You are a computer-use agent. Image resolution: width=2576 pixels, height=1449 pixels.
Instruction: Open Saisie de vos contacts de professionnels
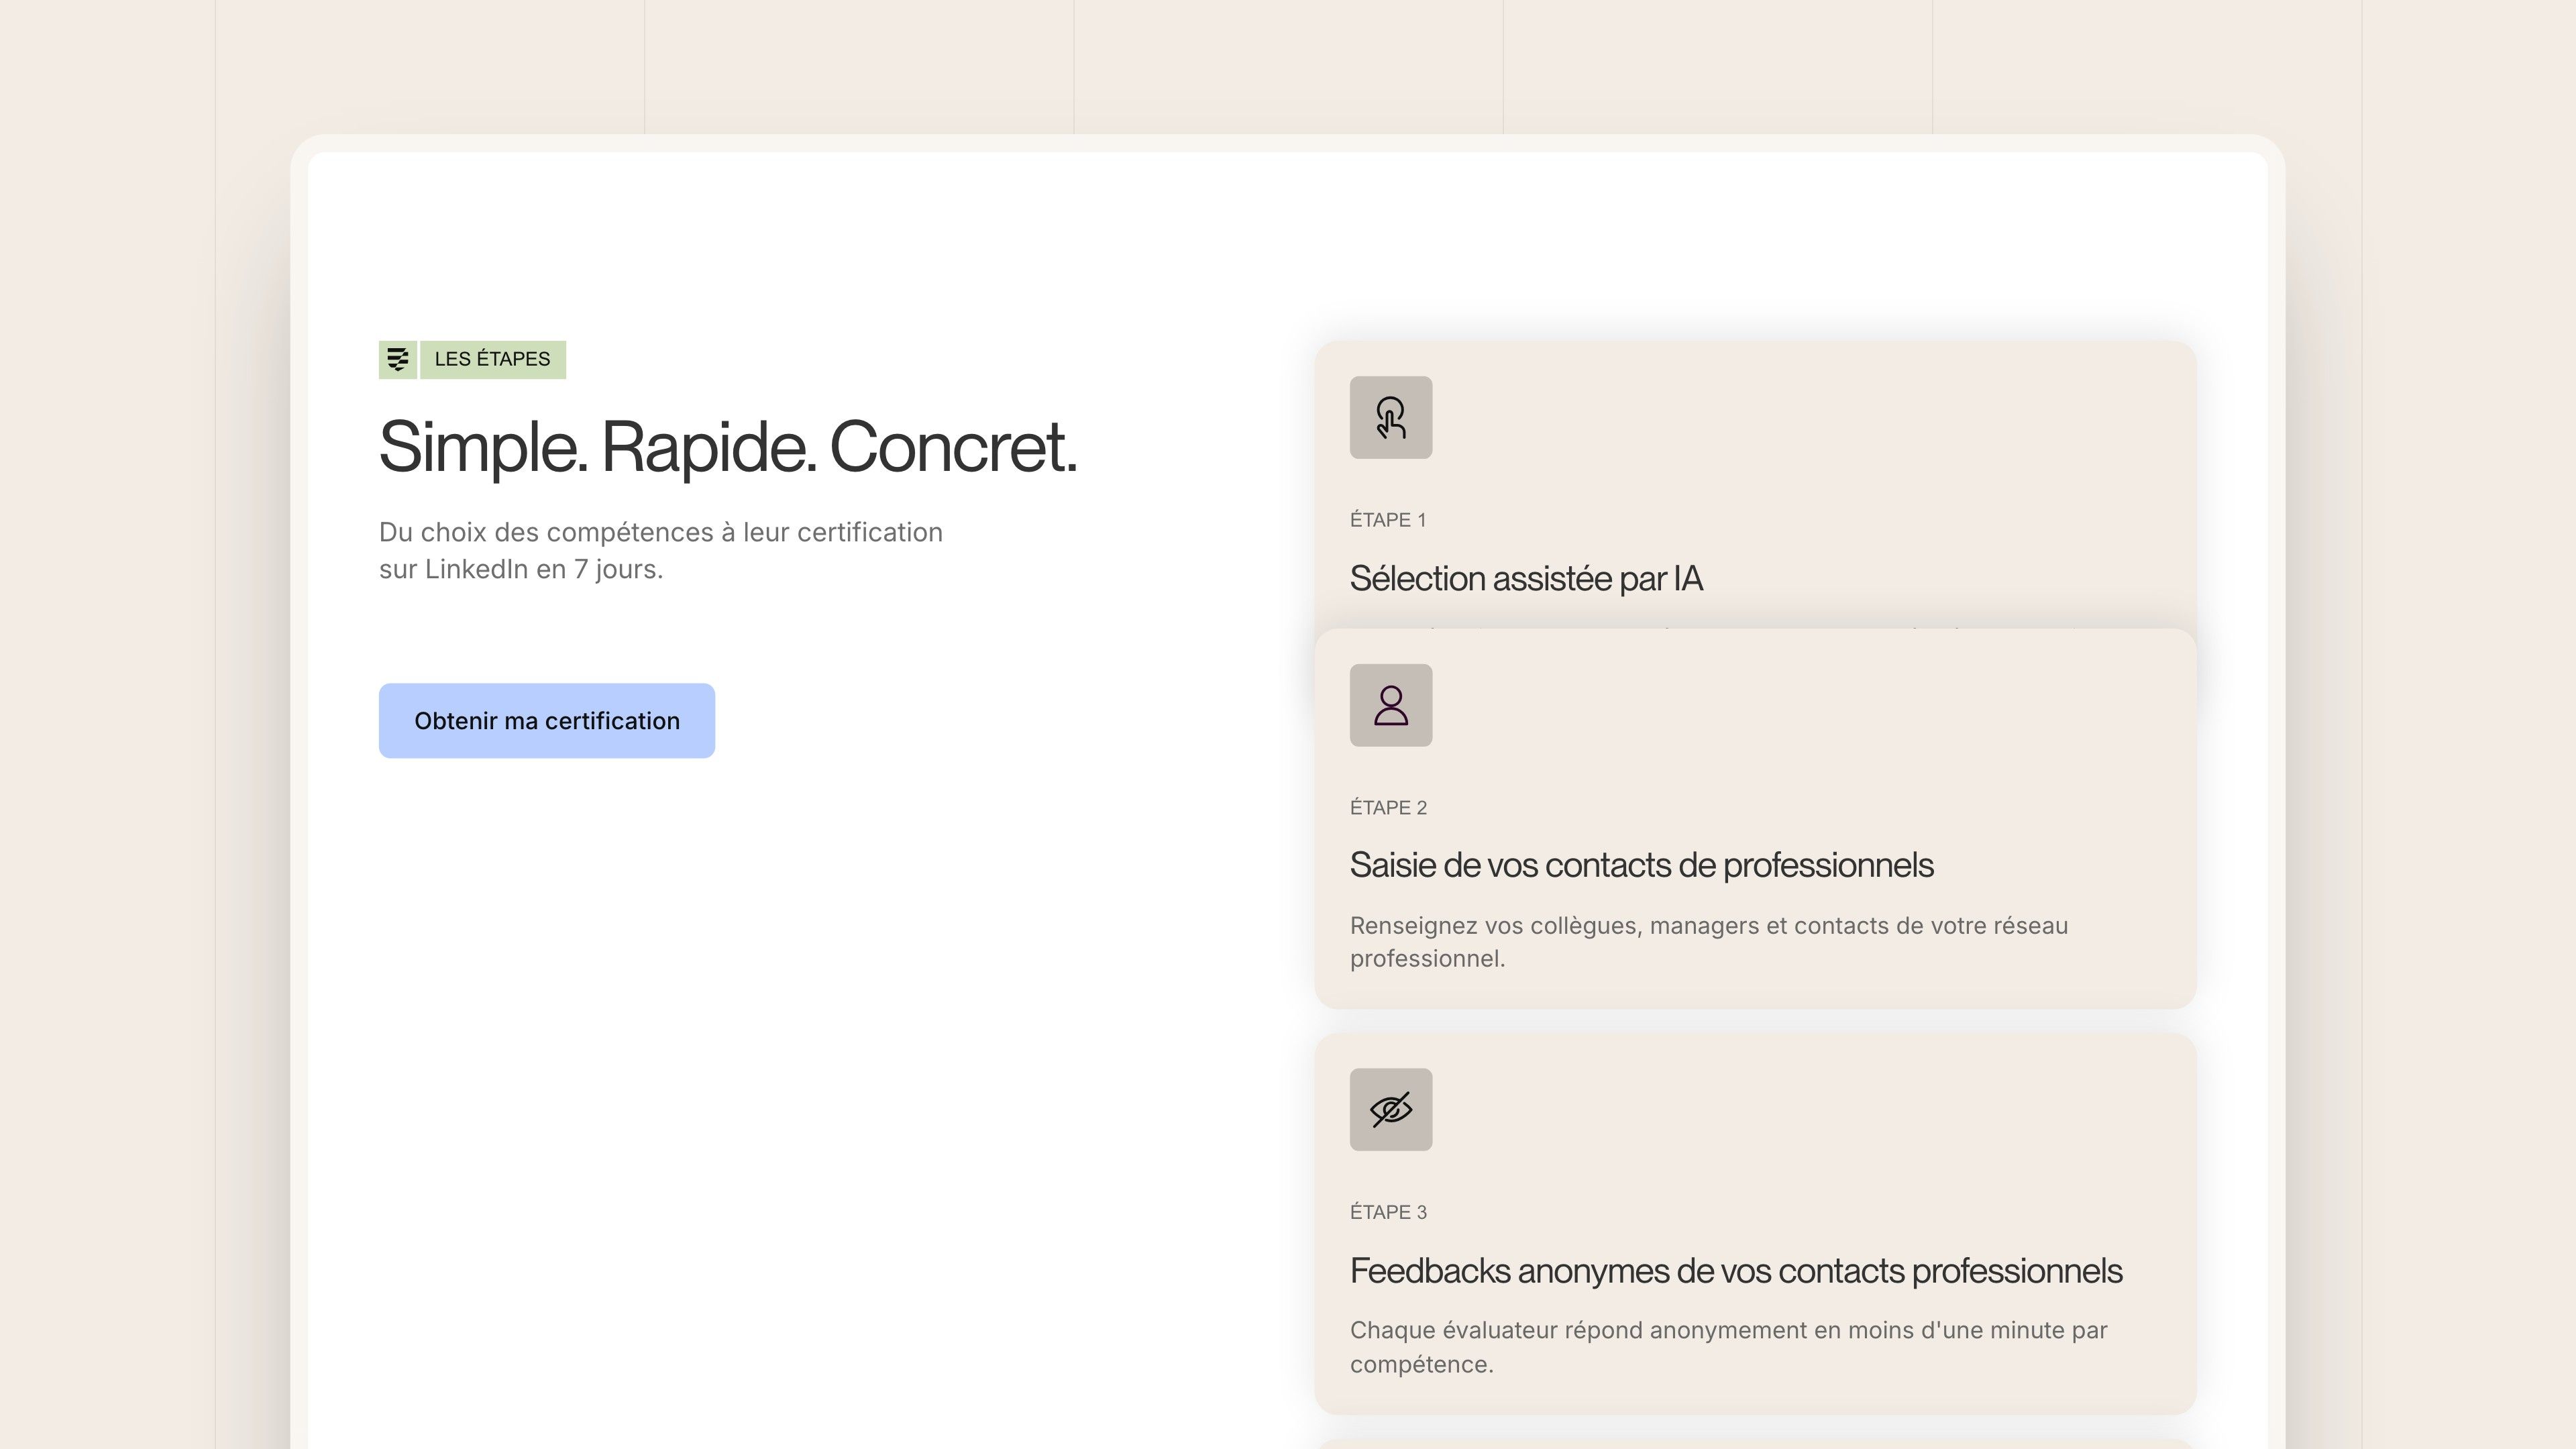(x=1641, y=865)
